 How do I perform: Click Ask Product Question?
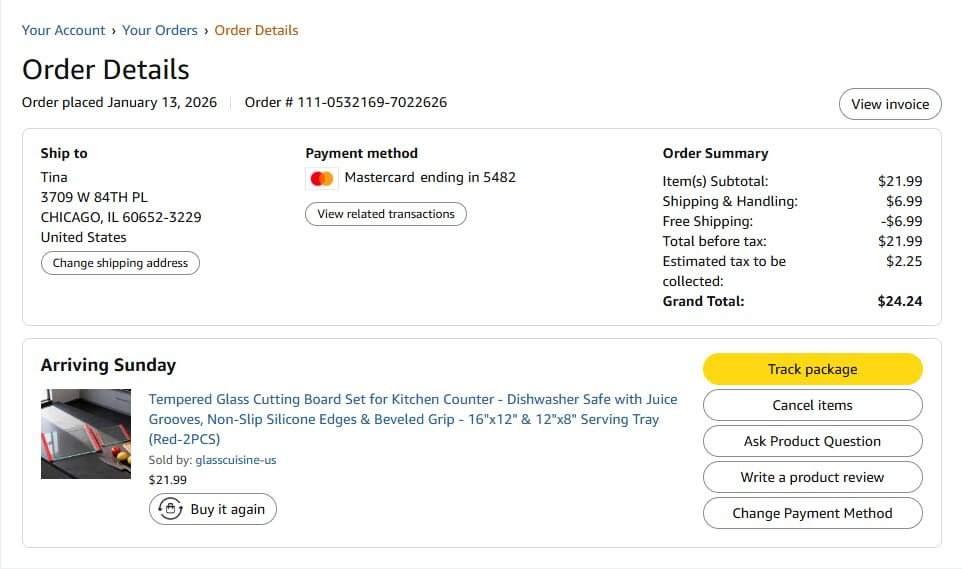pyautogui.click(x=812, y=441)
